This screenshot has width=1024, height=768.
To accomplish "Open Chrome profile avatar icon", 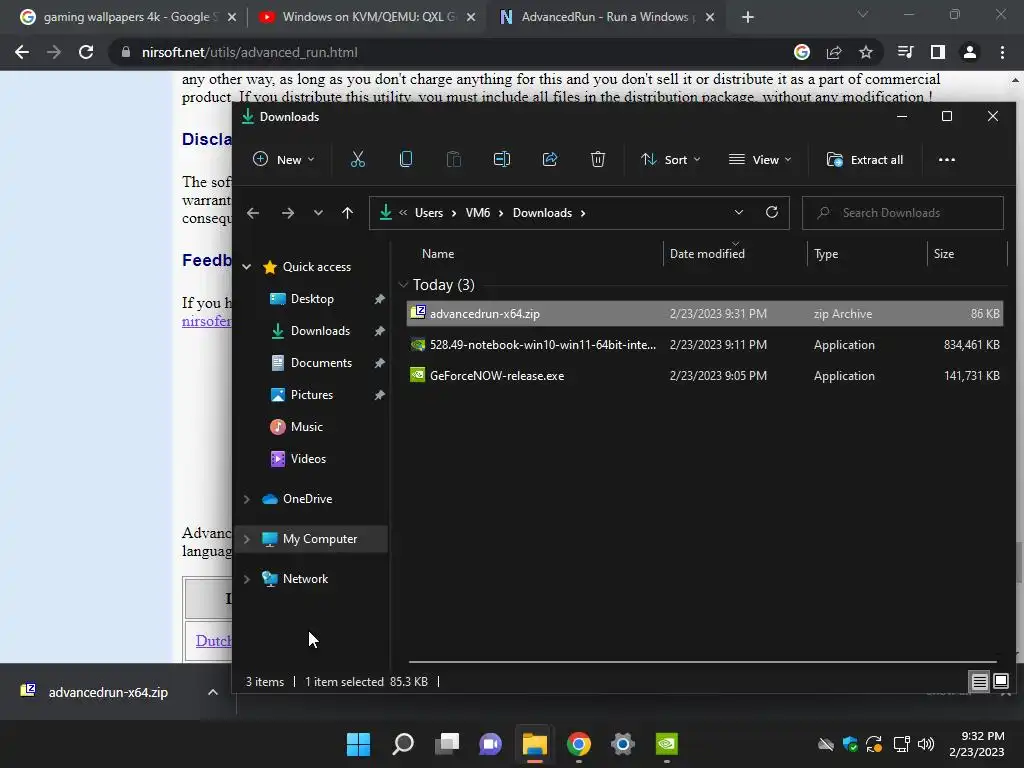I will coord(970,52).
